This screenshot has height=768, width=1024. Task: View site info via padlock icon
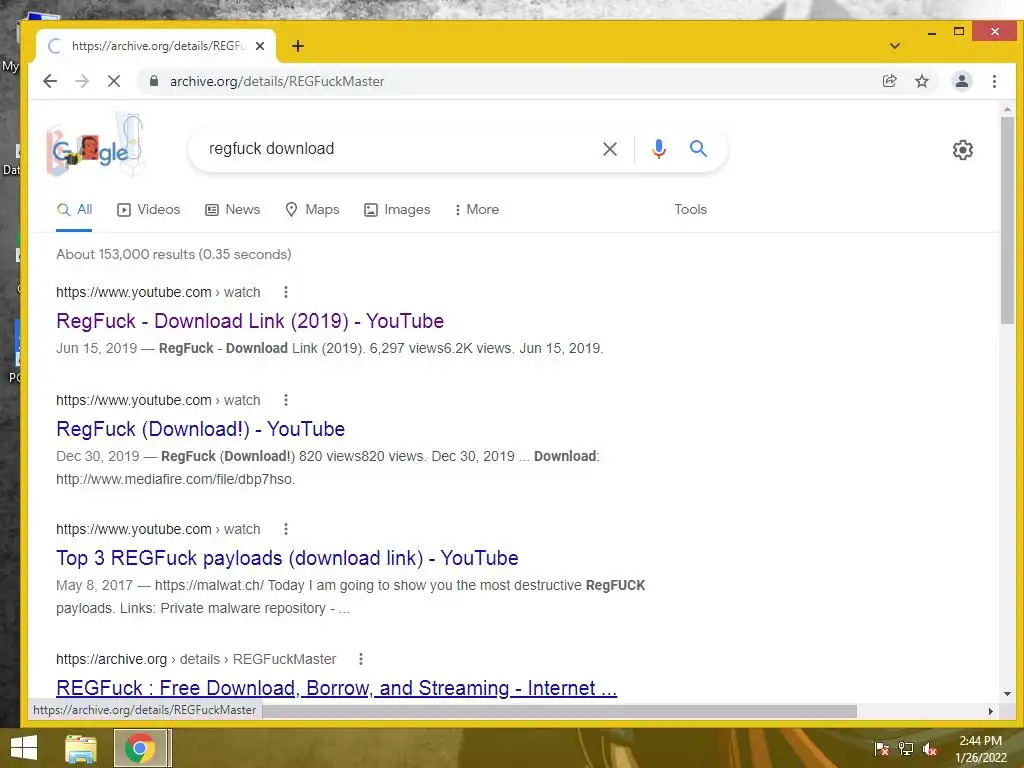[154, 81]
